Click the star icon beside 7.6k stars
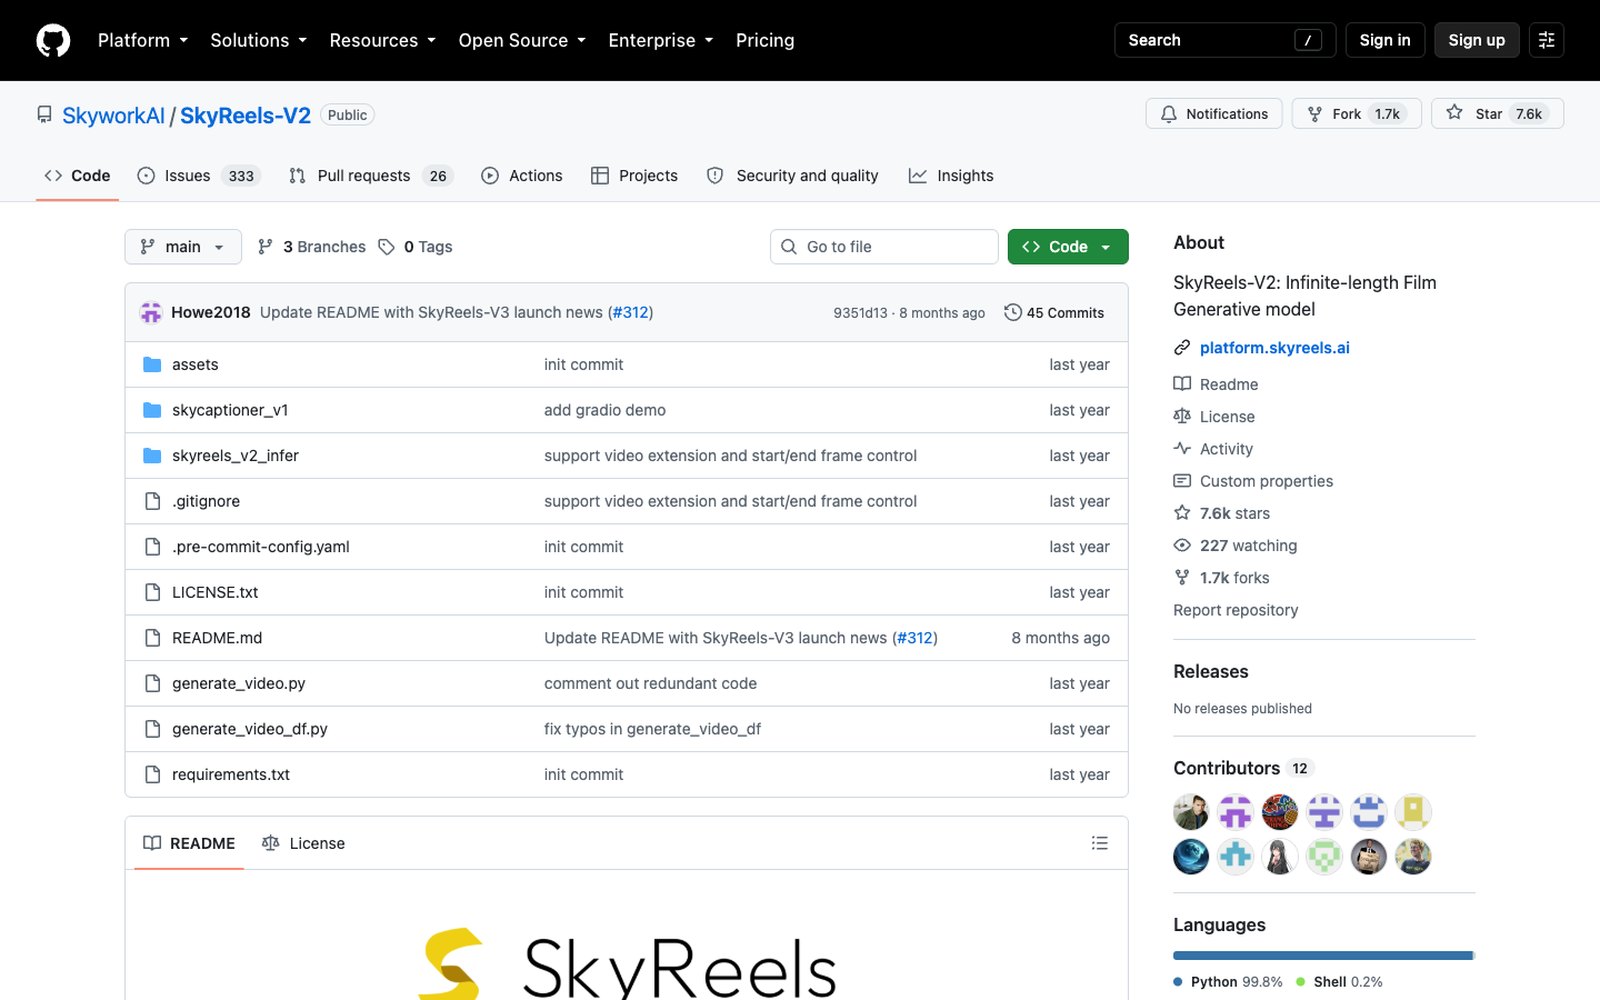The image size is (1600, 1000). pos(1182,513)
